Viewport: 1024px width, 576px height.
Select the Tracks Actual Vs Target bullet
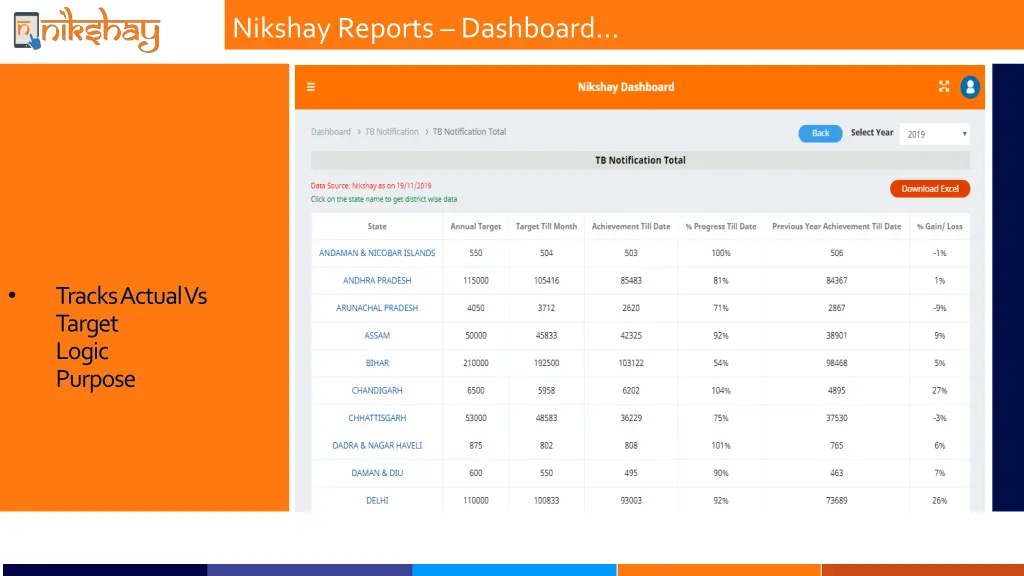(131, 310)
